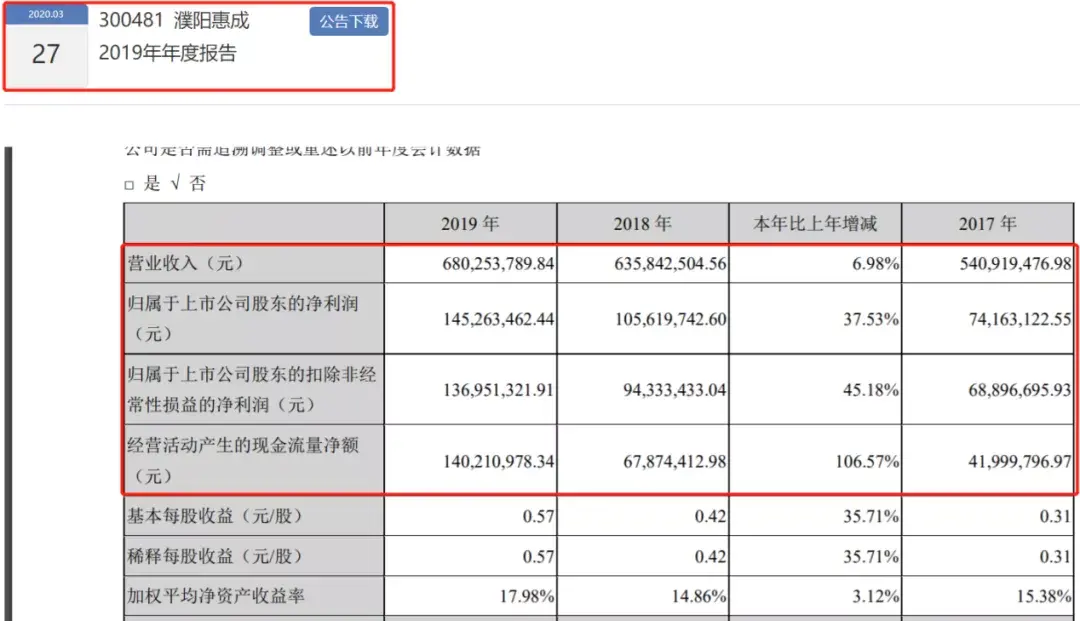Open the 2019年年度报告 announcement title
Screen dimensions: 1080x621
pos(167,53)
